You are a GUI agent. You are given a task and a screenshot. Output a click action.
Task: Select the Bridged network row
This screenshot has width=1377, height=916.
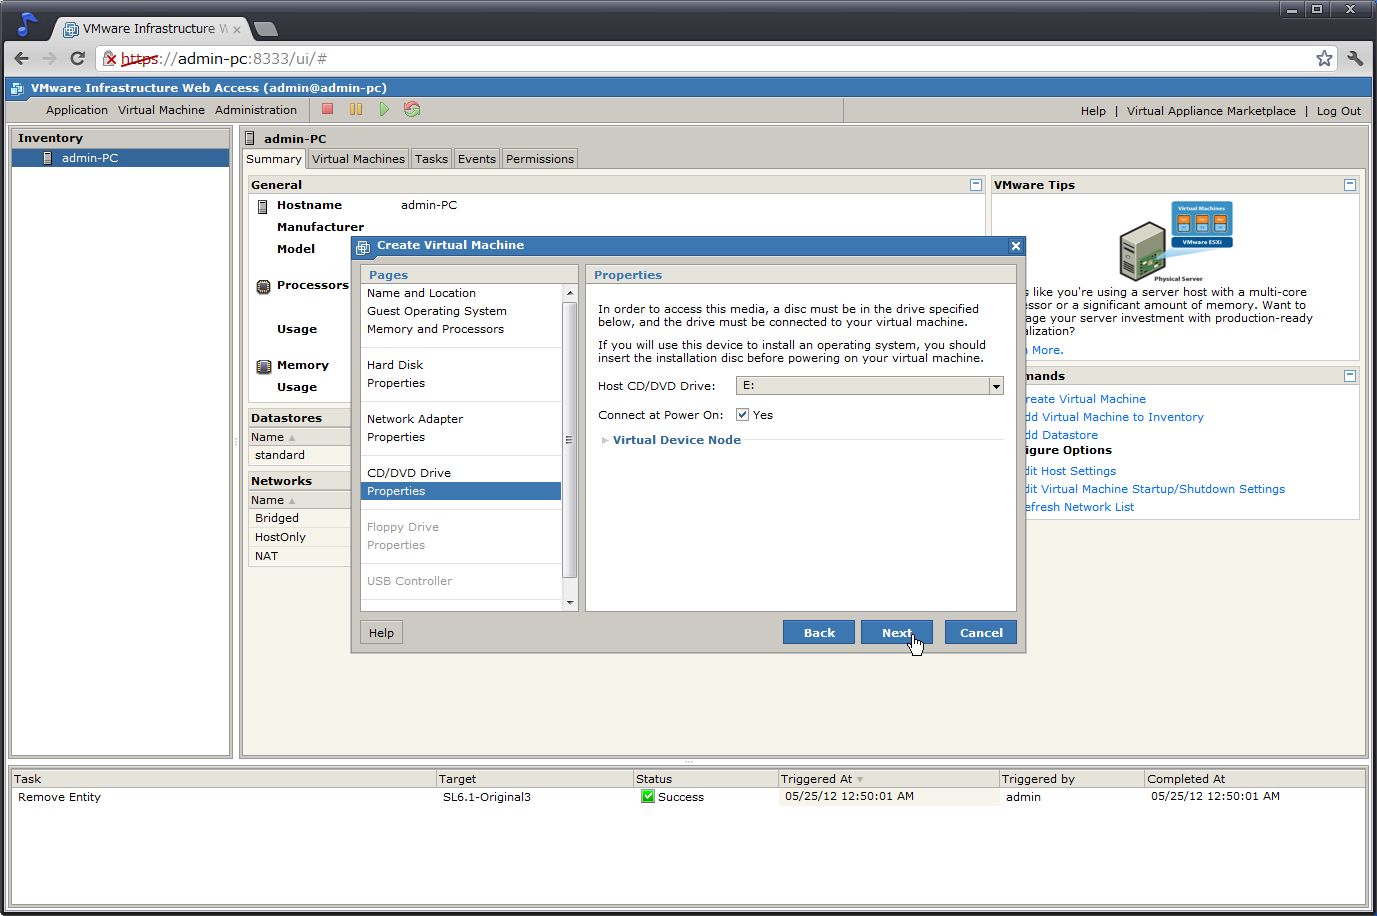click(299, 518)
